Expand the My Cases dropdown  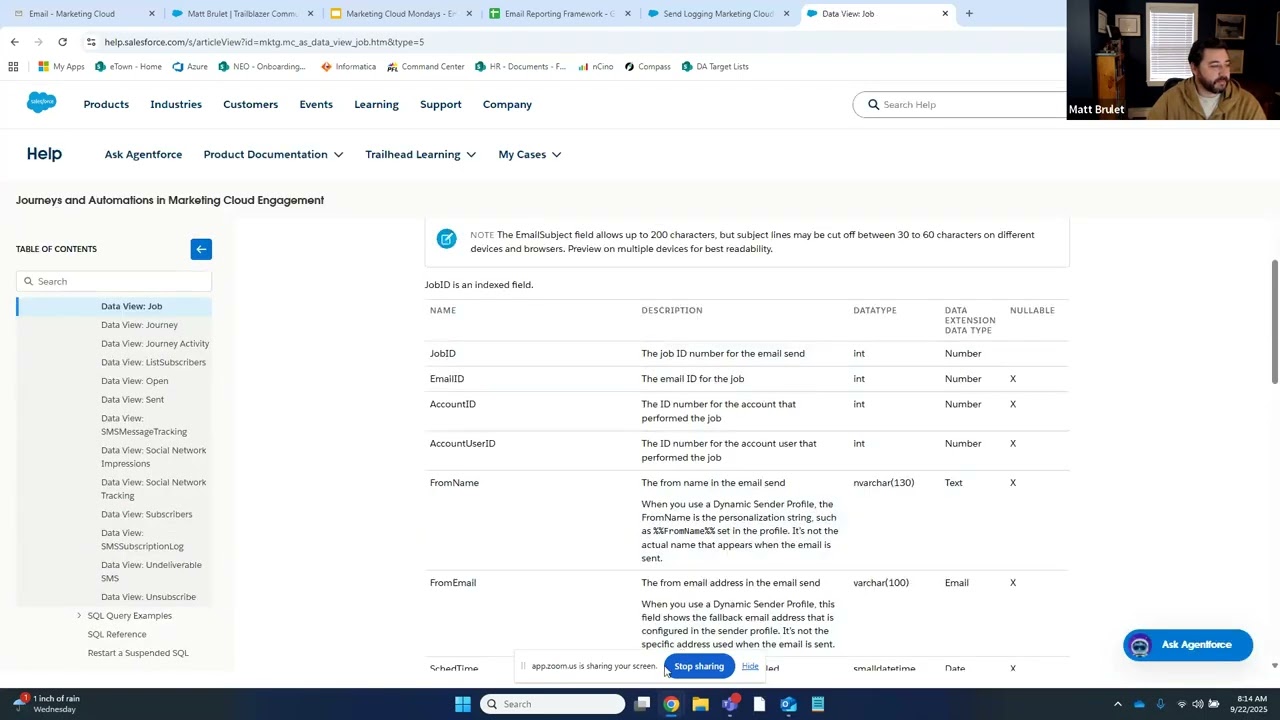[530, 154]
